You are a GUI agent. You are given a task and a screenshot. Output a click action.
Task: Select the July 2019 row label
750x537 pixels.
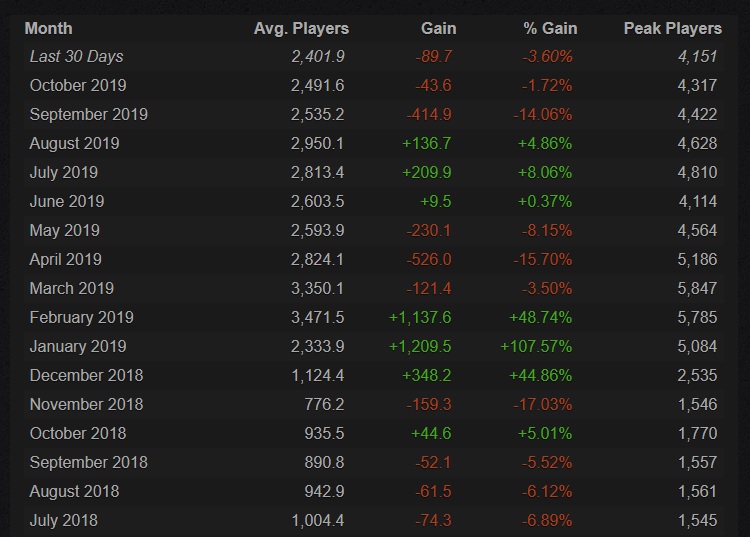(64, 172)
